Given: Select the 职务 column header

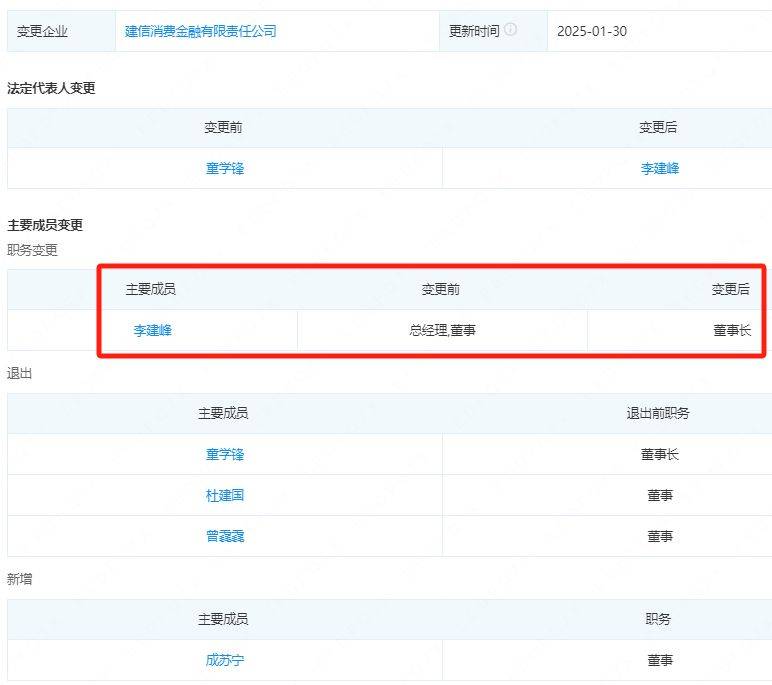Looking at the screenshot, I should (658, 619).
